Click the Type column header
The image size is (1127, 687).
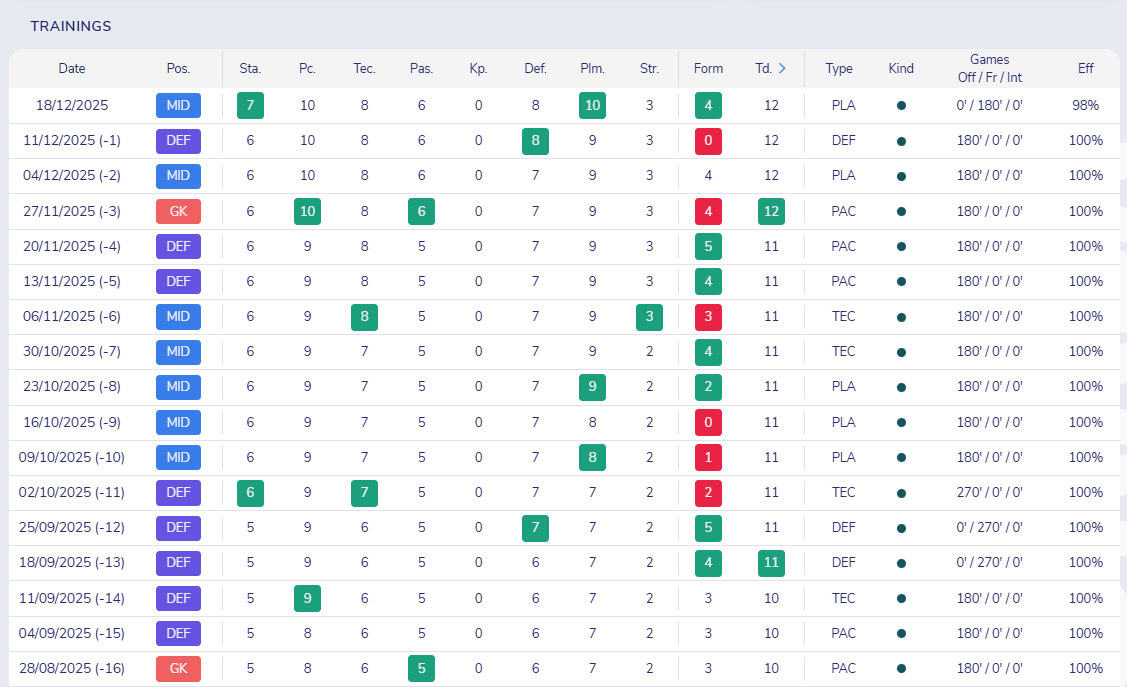839,68
